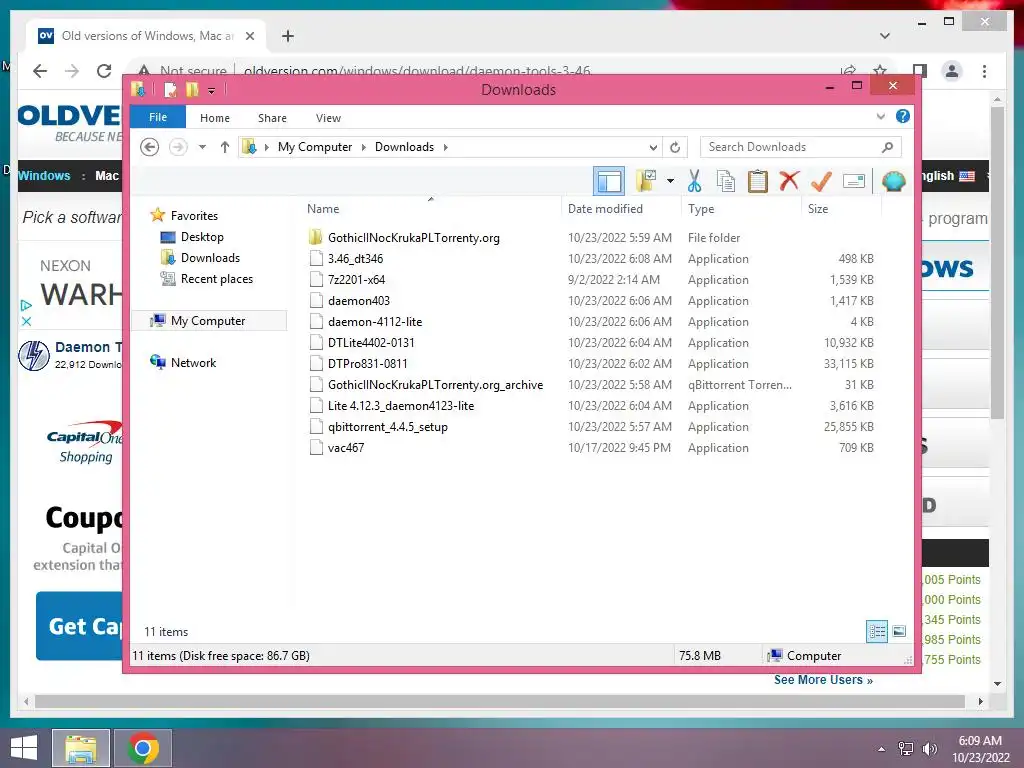1024x768 pixels.
Task: Open the File tab
Action: click(x=157, y=117)
